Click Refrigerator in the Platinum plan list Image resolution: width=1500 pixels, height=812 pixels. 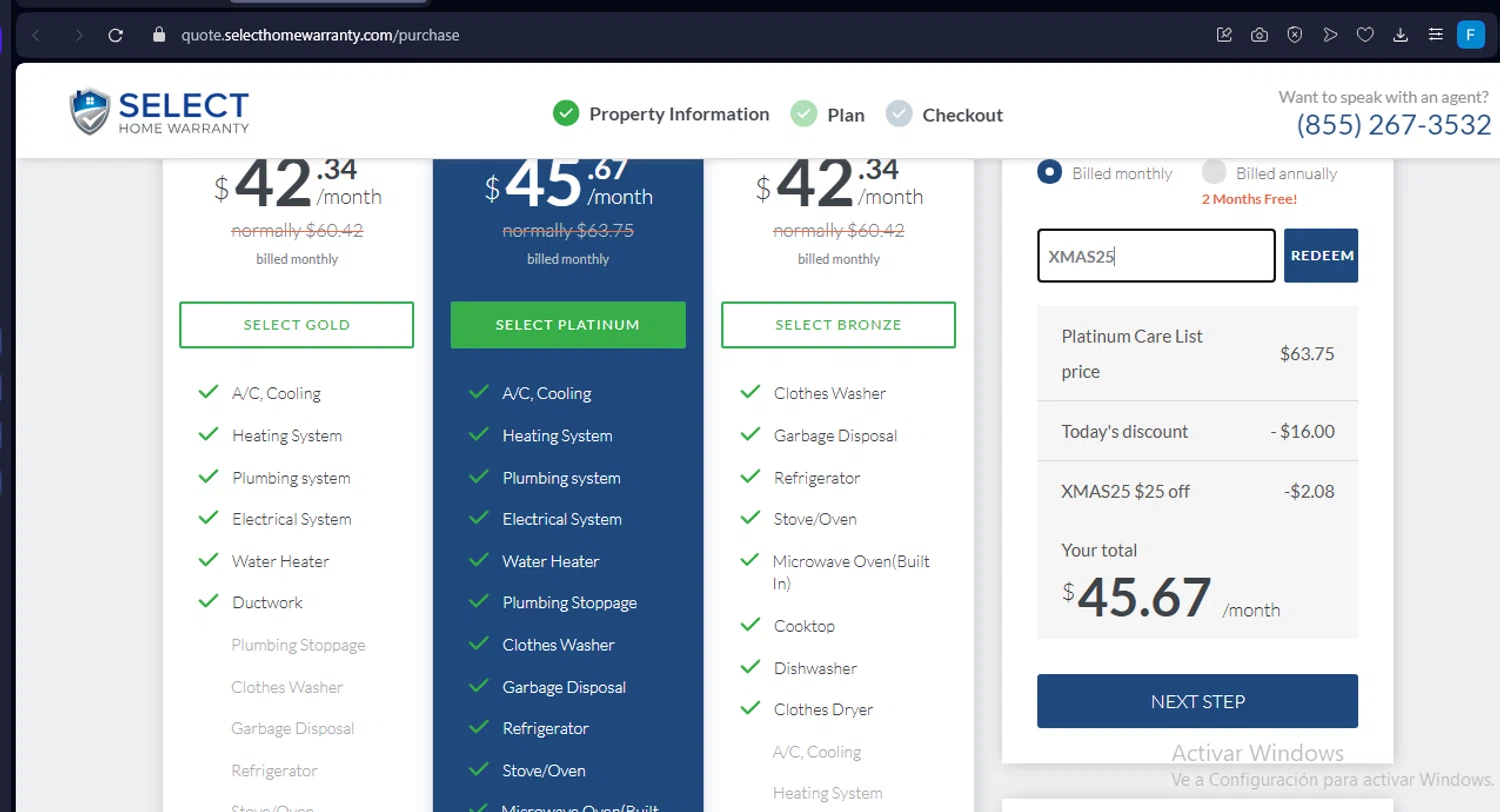pos(545,728)
